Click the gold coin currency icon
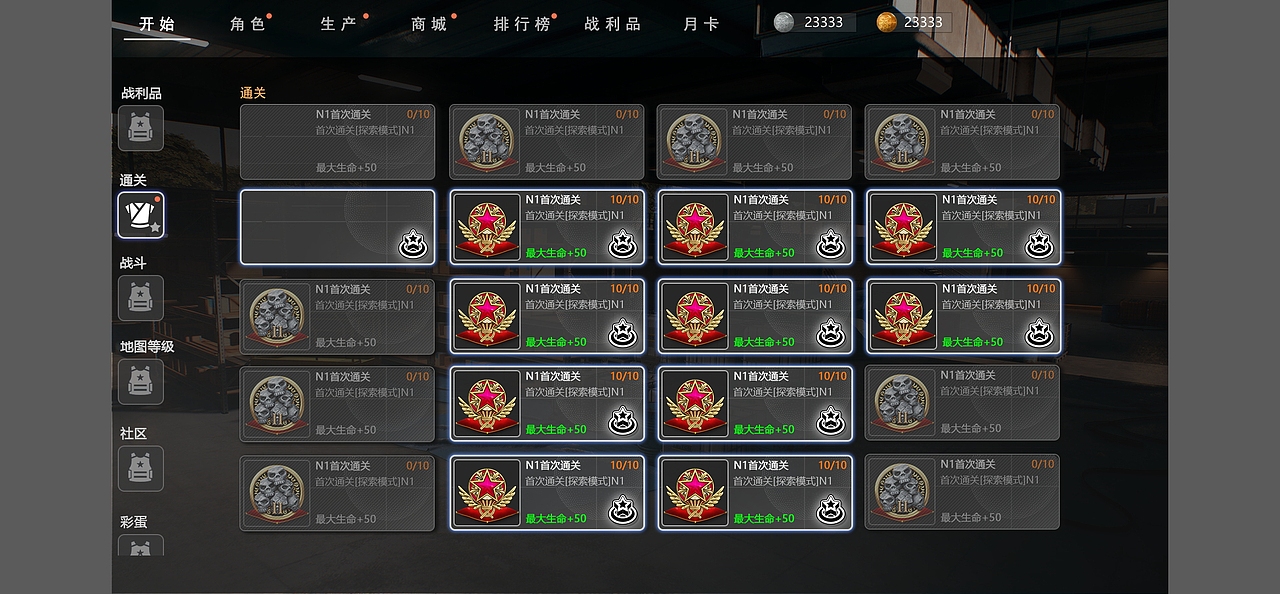This screenshot has width=1280, height=594. coord(886,22)
